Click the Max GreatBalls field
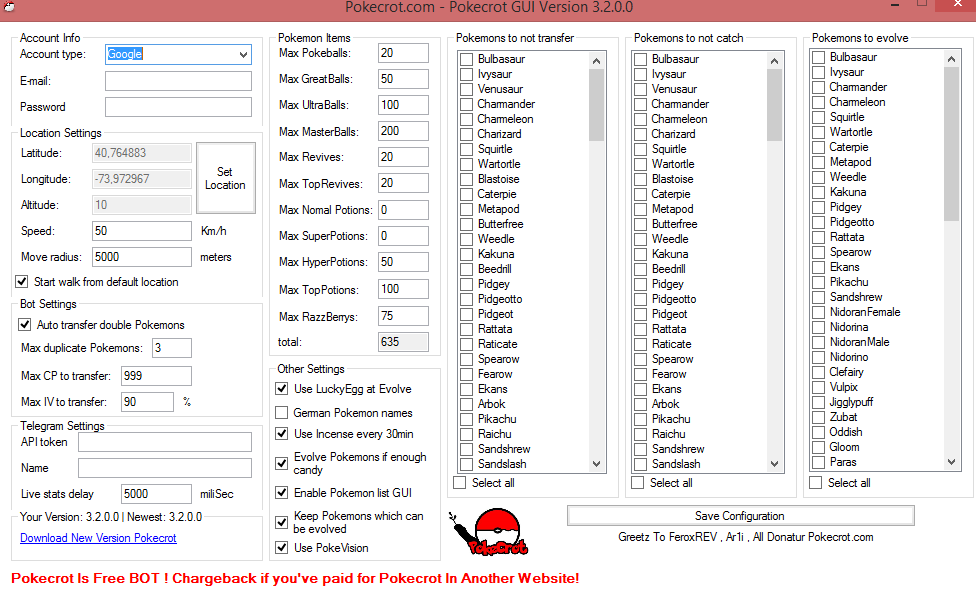The image size is (976, 589). [403, 79]
